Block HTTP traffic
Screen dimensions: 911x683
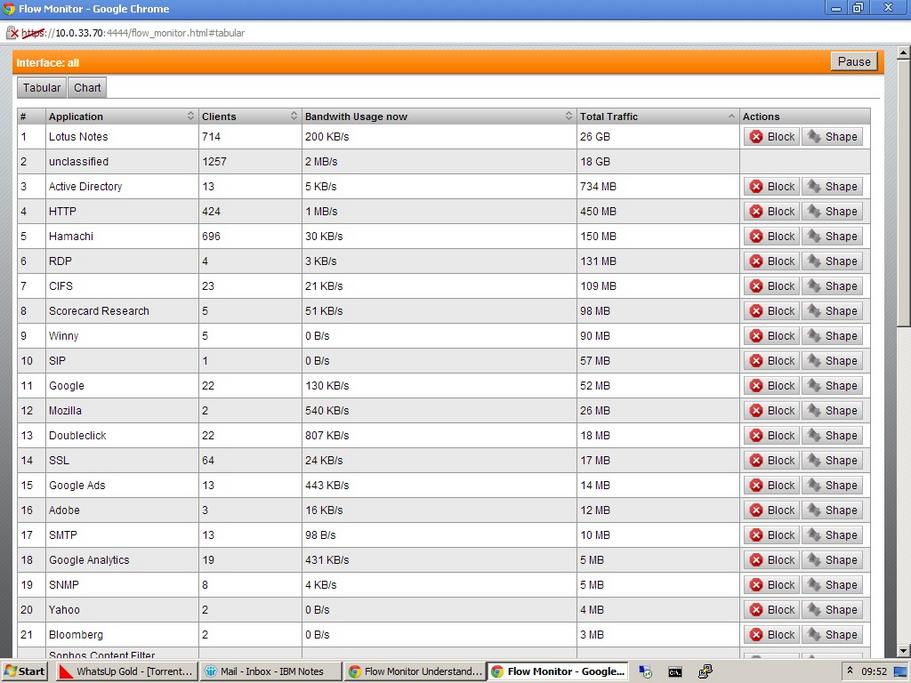point(772,211)
